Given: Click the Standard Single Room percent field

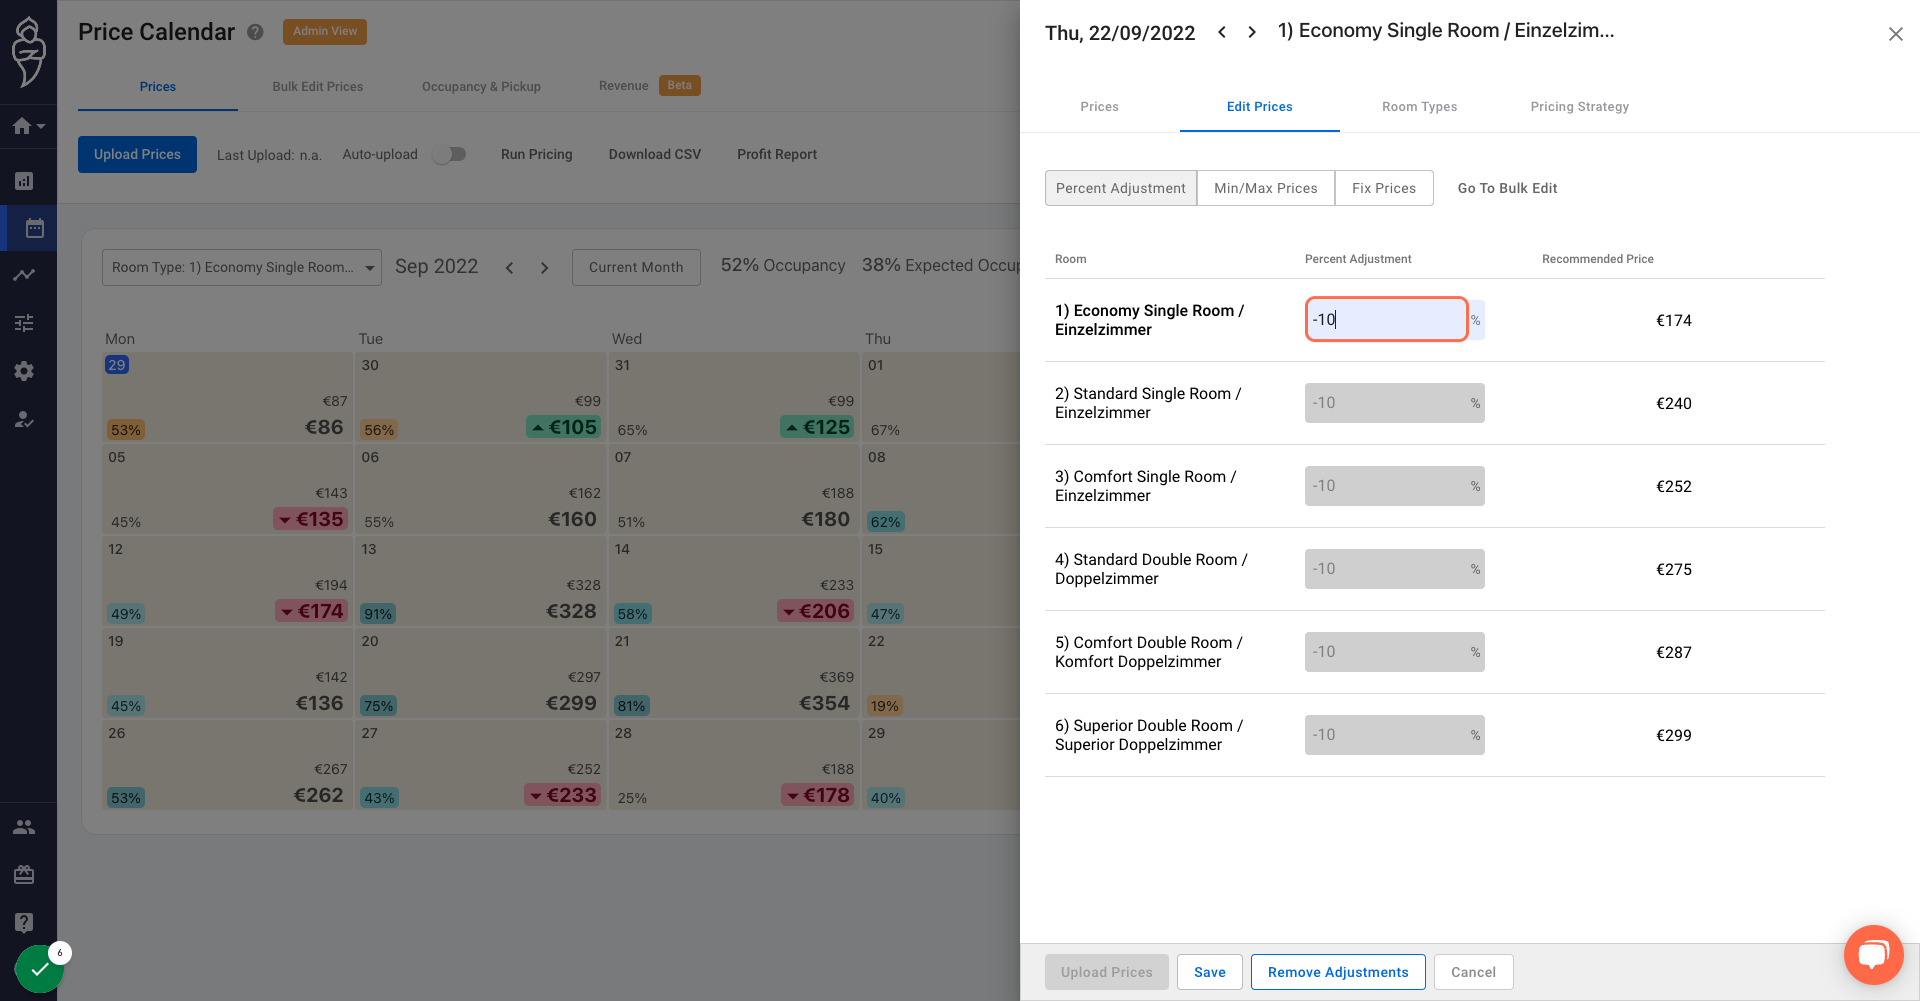Looking at the screenshot, I should click(x=1394, y=403).
